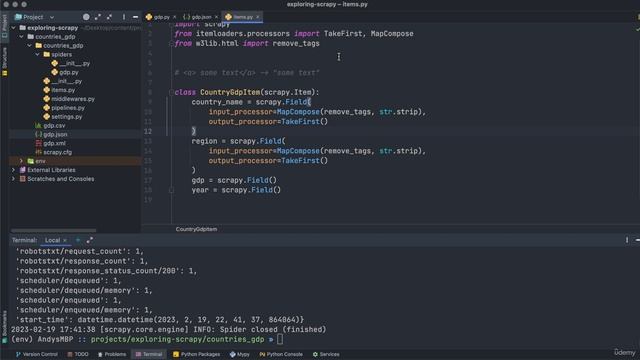Open Project panel options (three dots)
Image resolution: width=640 pixels, height=360 pixels.
pyautogui.click(x=124, y=17)
